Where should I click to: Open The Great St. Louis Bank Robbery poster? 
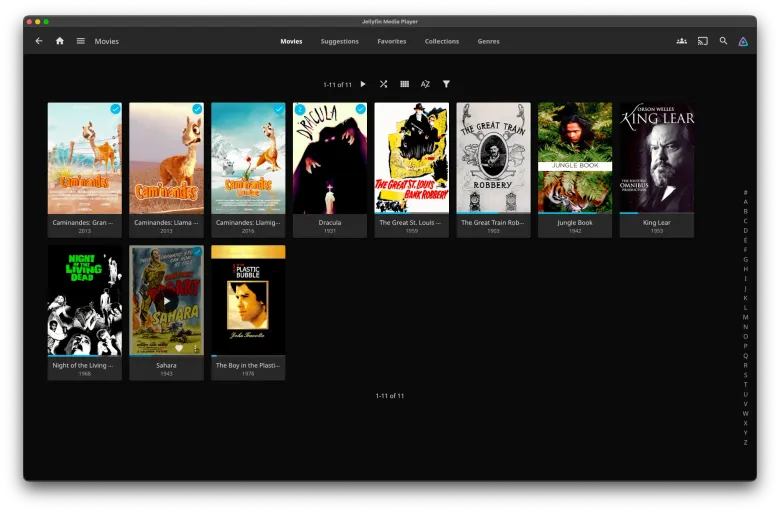tap(411, 158)
